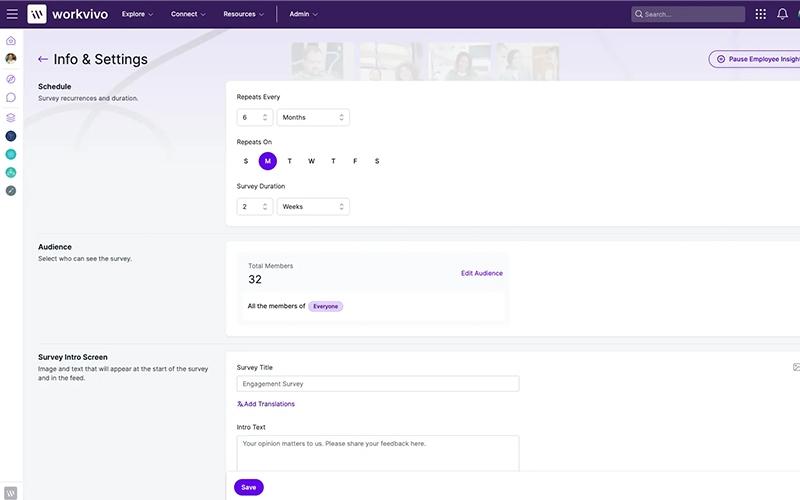800x500 pixels.
Task: Open the Survey Duration Weeks dropdown
Action: coord(313,207)
